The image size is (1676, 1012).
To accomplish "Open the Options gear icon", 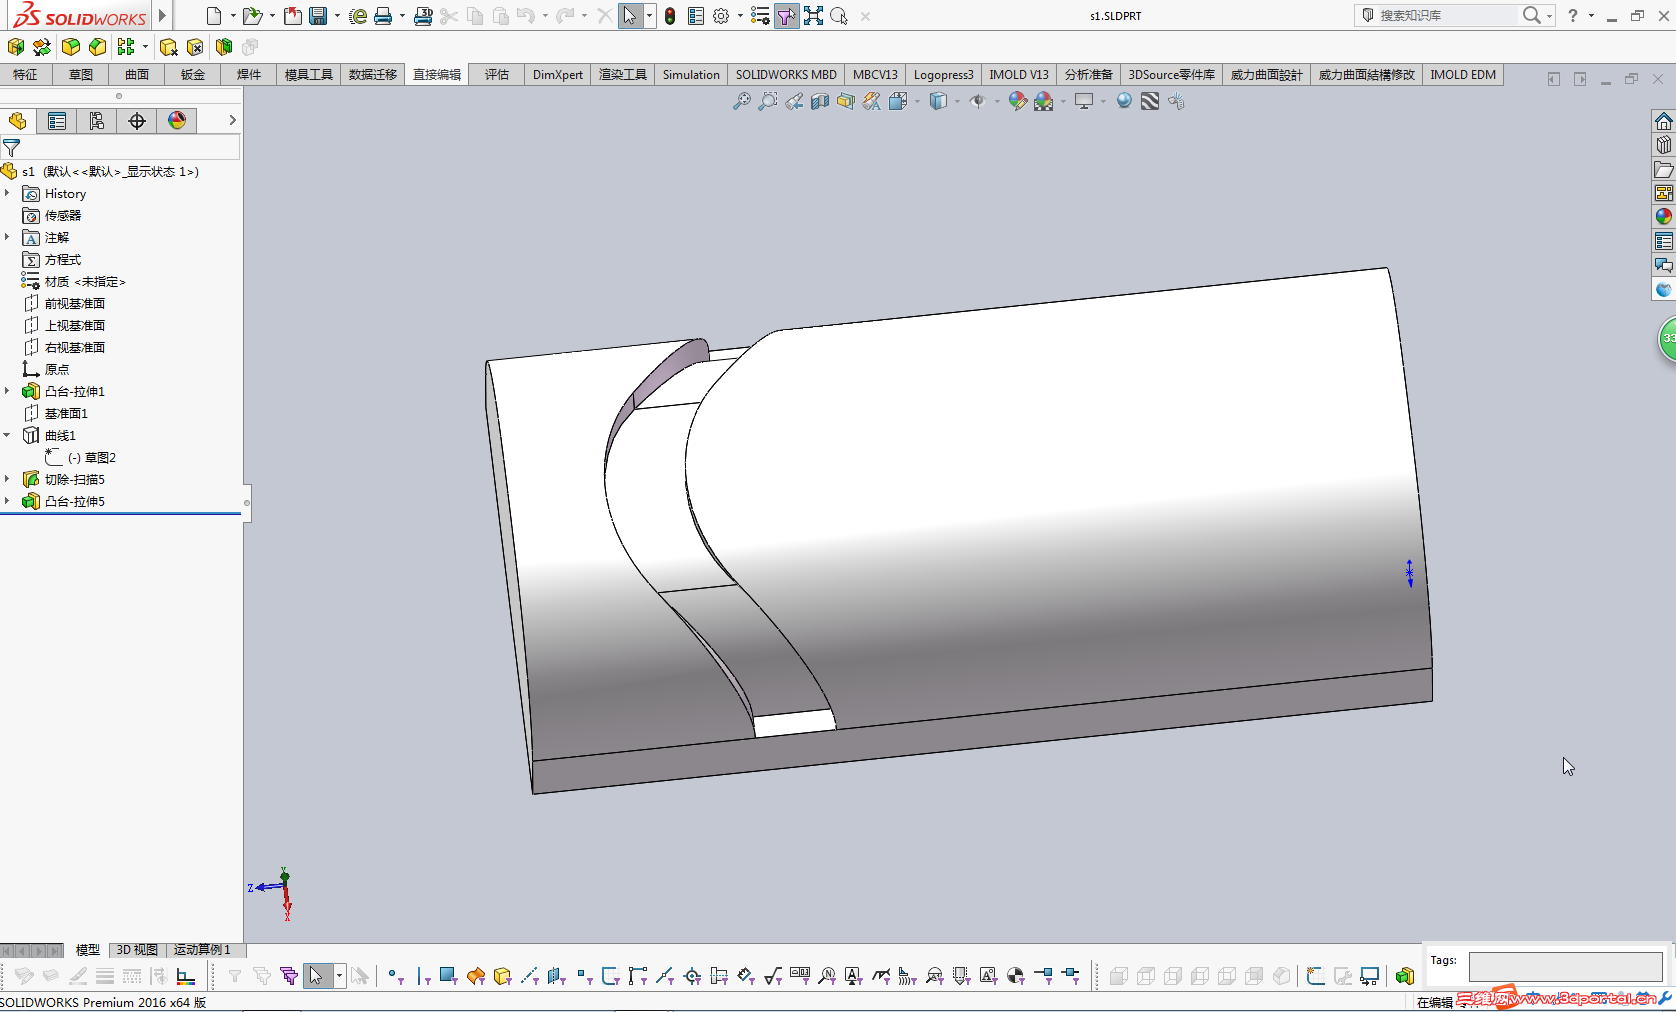I will tap(721, 16).
